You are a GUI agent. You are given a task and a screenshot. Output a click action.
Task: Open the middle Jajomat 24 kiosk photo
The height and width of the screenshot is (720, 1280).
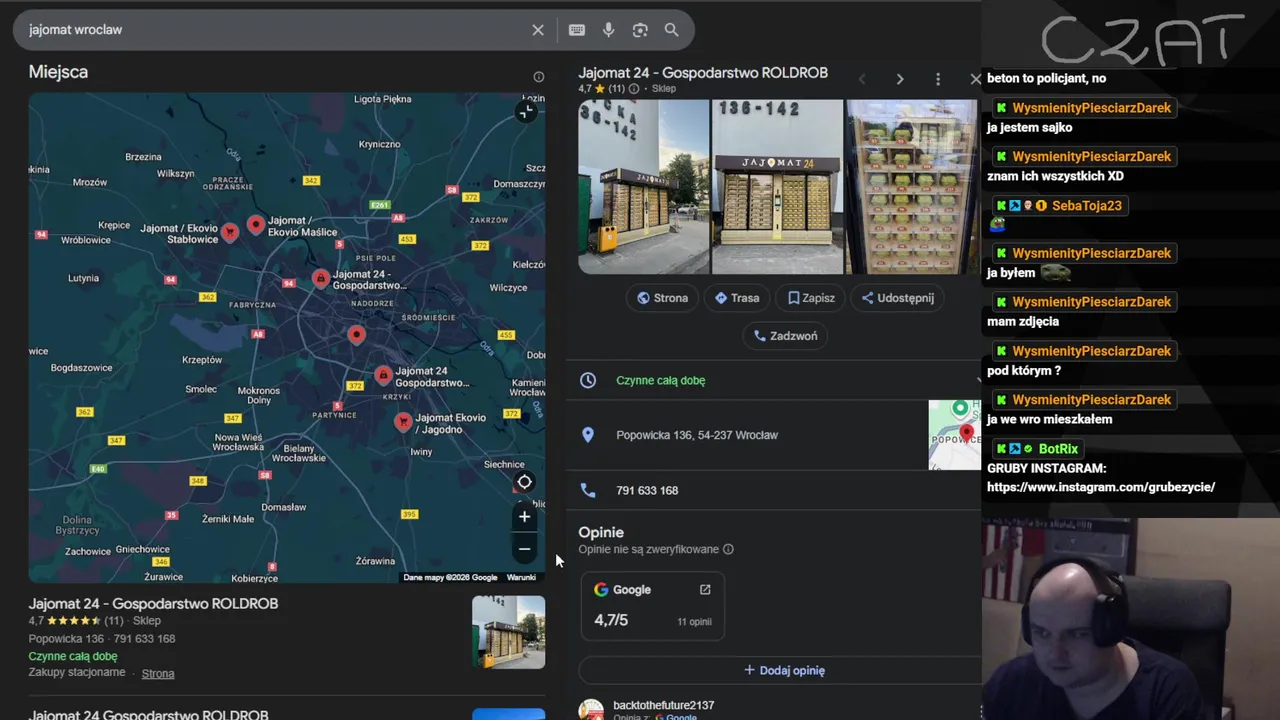click(777, 186)
